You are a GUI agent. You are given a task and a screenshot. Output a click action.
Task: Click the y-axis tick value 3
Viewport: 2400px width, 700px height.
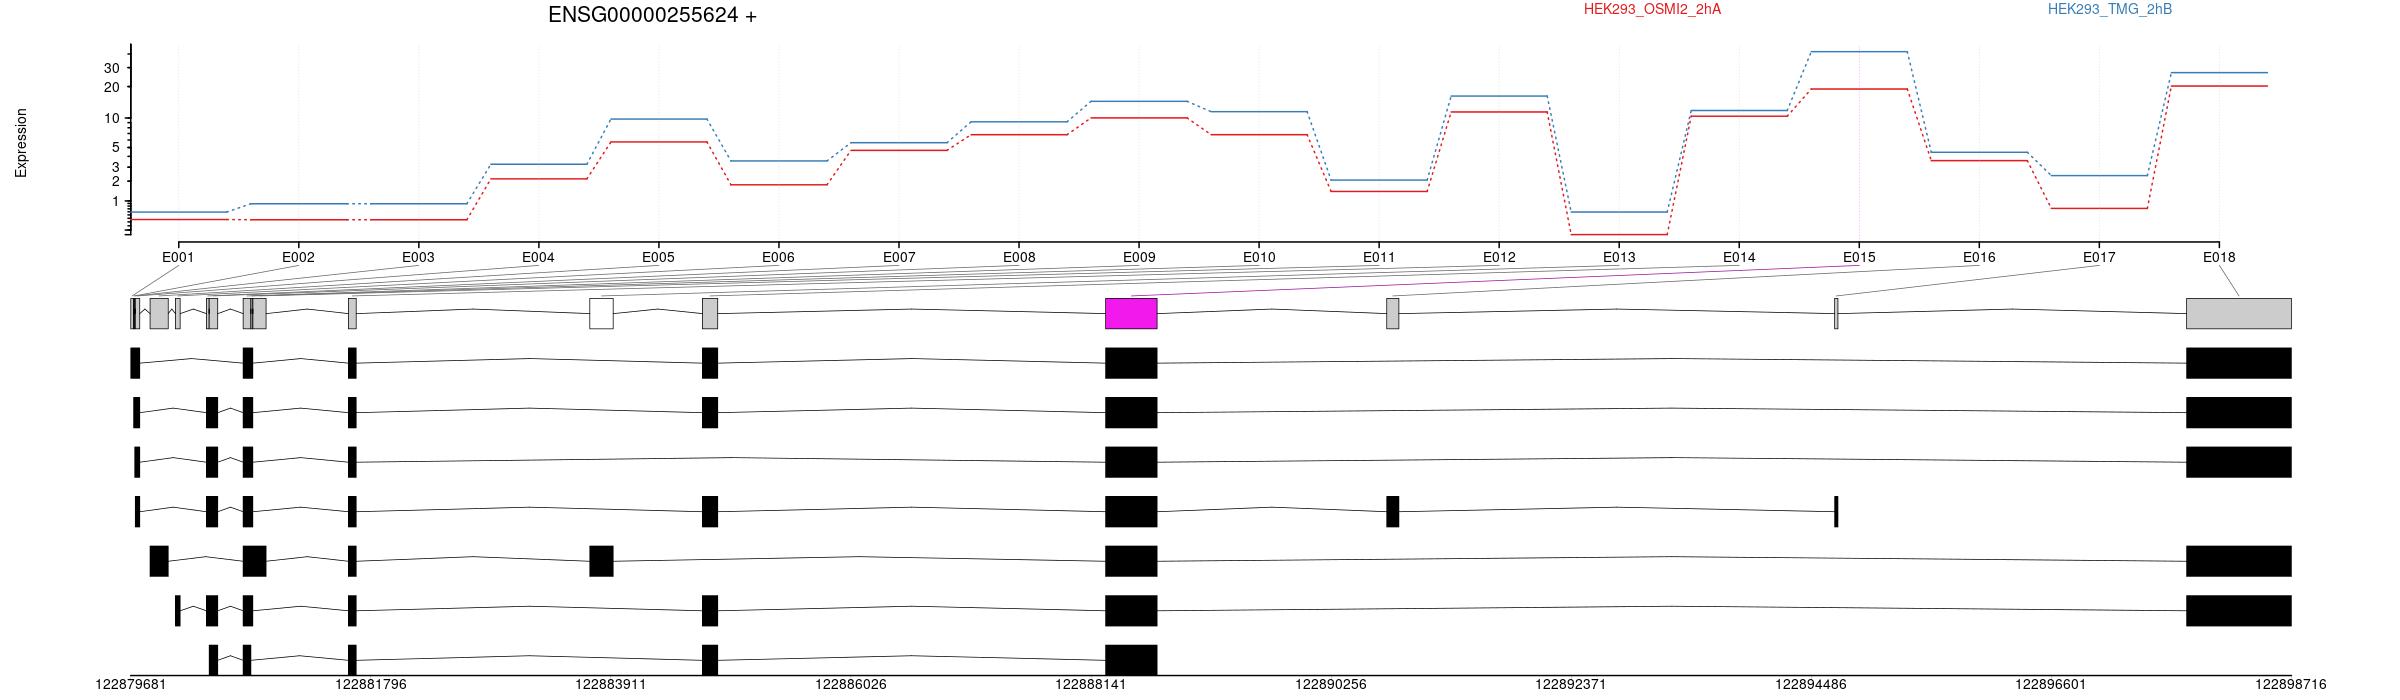(x=115, y=167)
